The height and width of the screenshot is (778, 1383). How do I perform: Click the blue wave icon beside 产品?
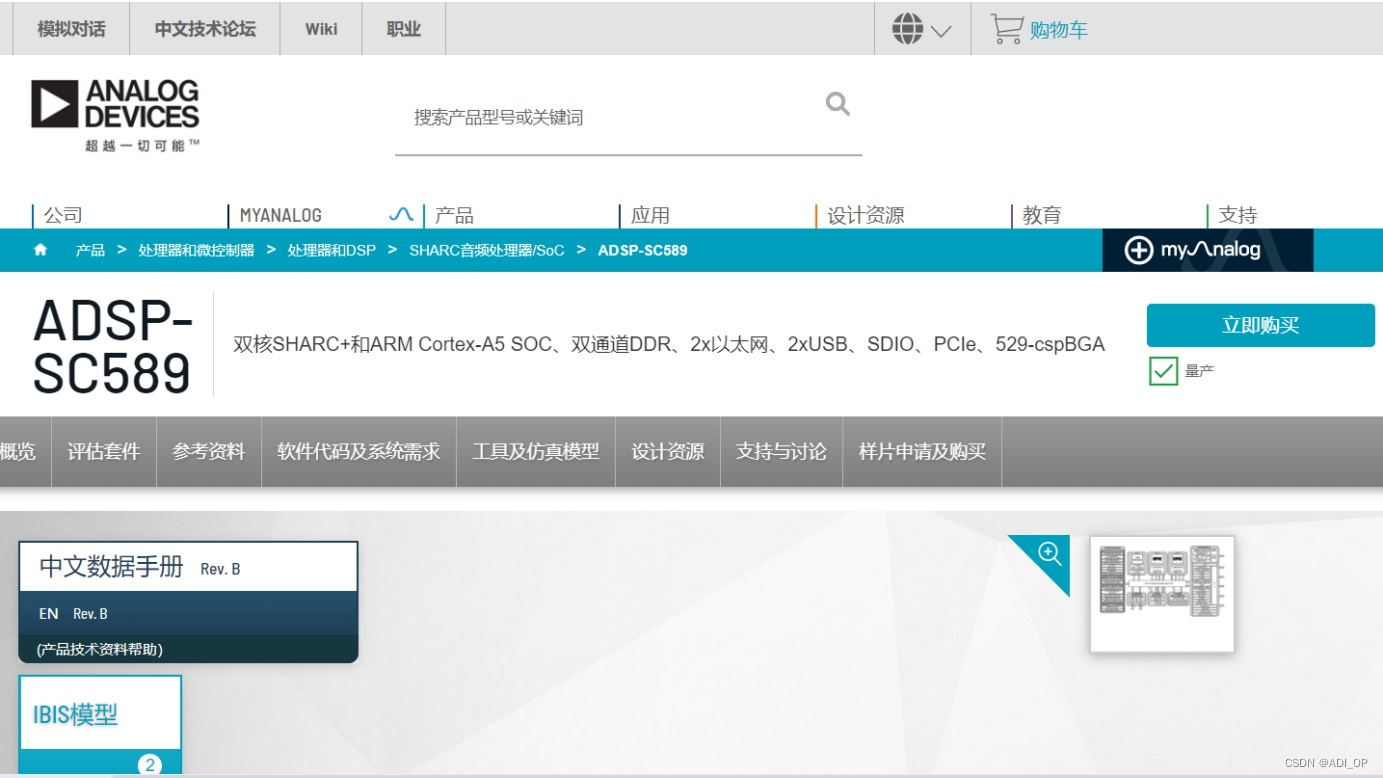(401, 215)
